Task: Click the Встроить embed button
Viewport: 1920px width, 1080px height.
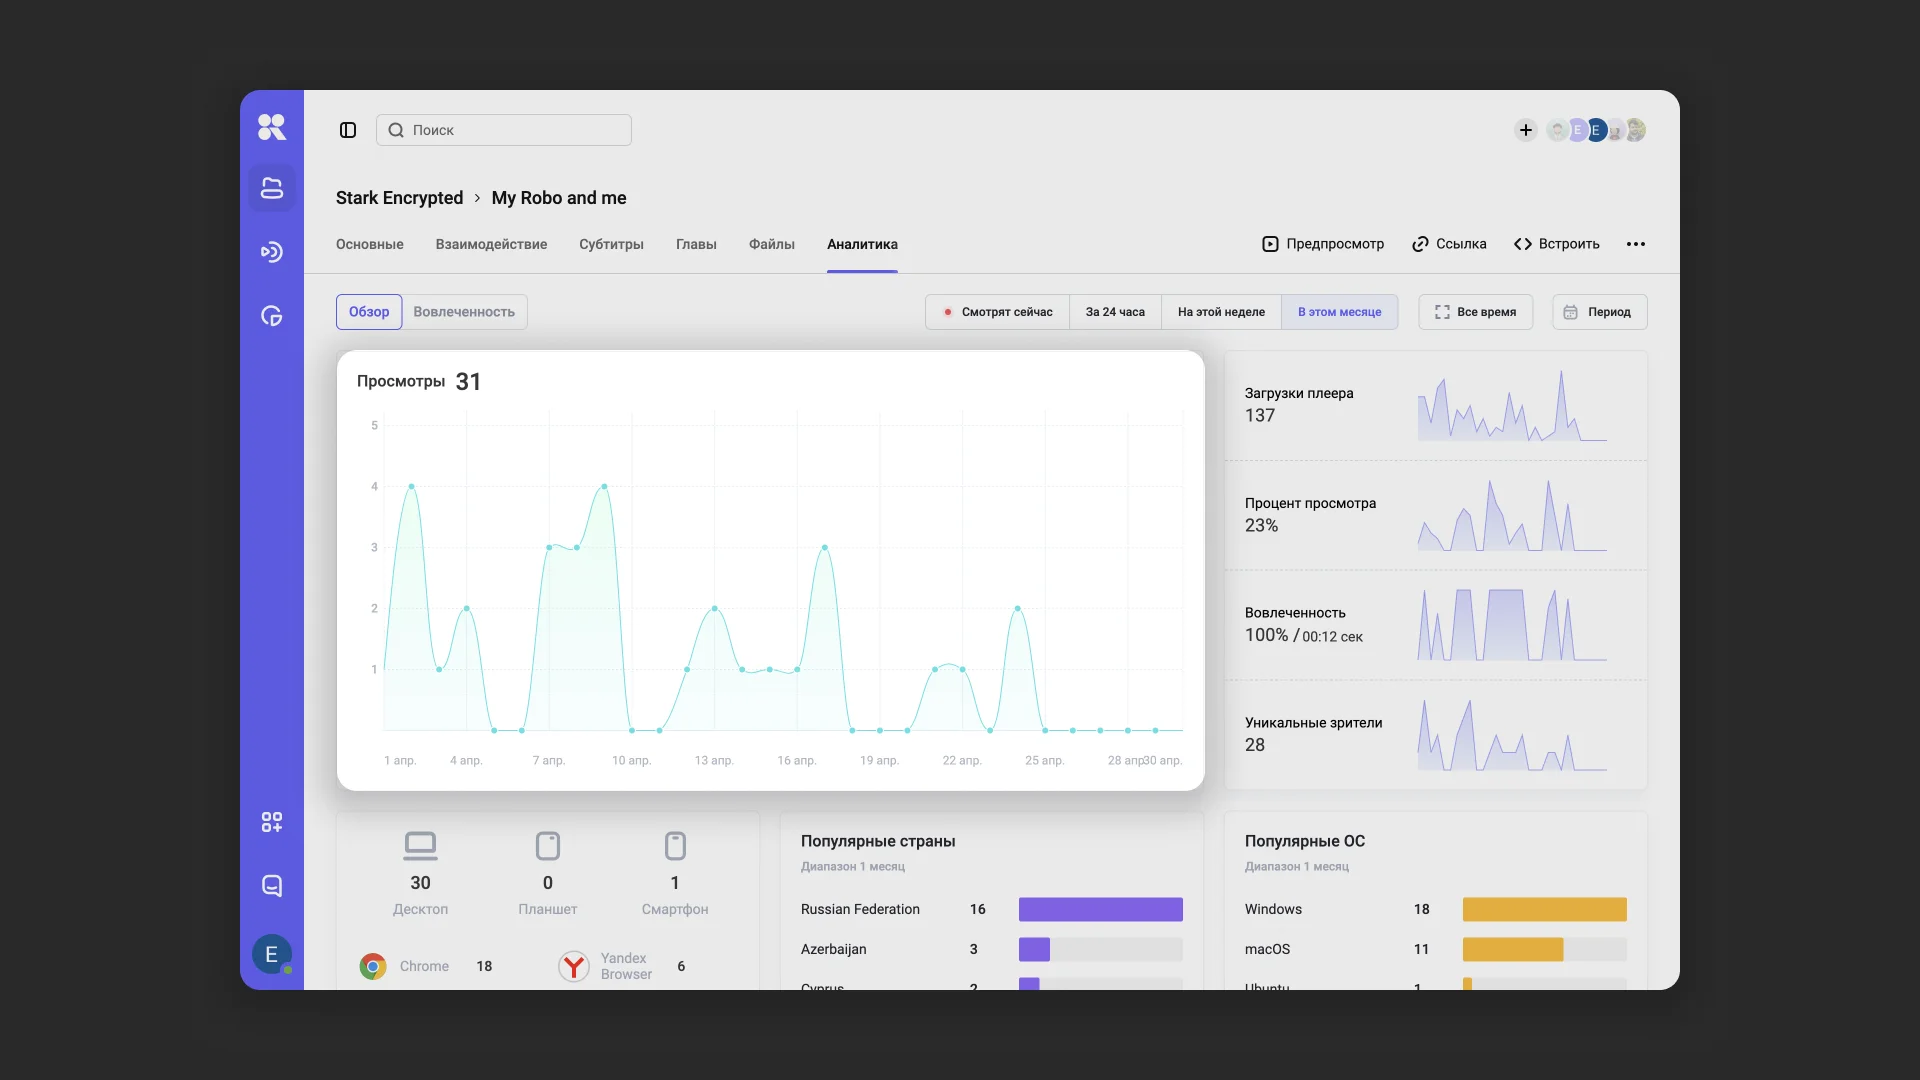Action: pyautogui.click(x=1557, y=244)
